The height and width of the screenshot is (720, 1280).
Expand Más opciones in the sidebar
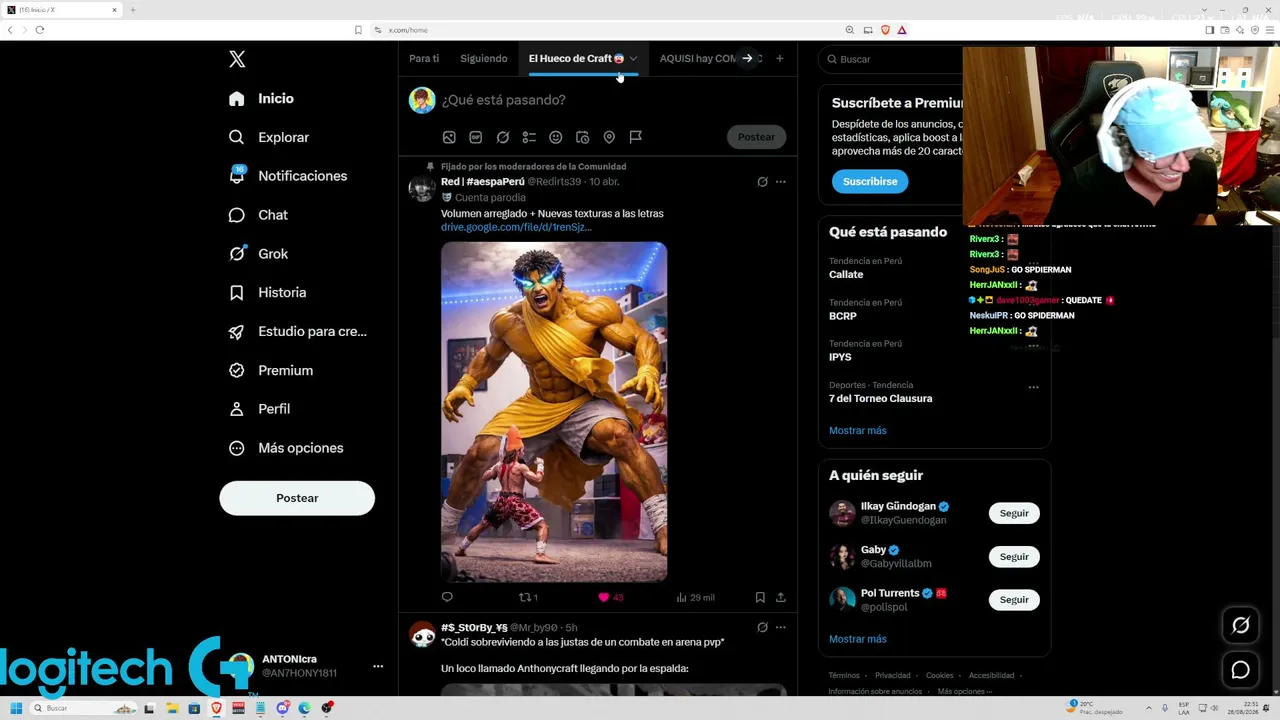pyautogui.click(x=285, y=448)
